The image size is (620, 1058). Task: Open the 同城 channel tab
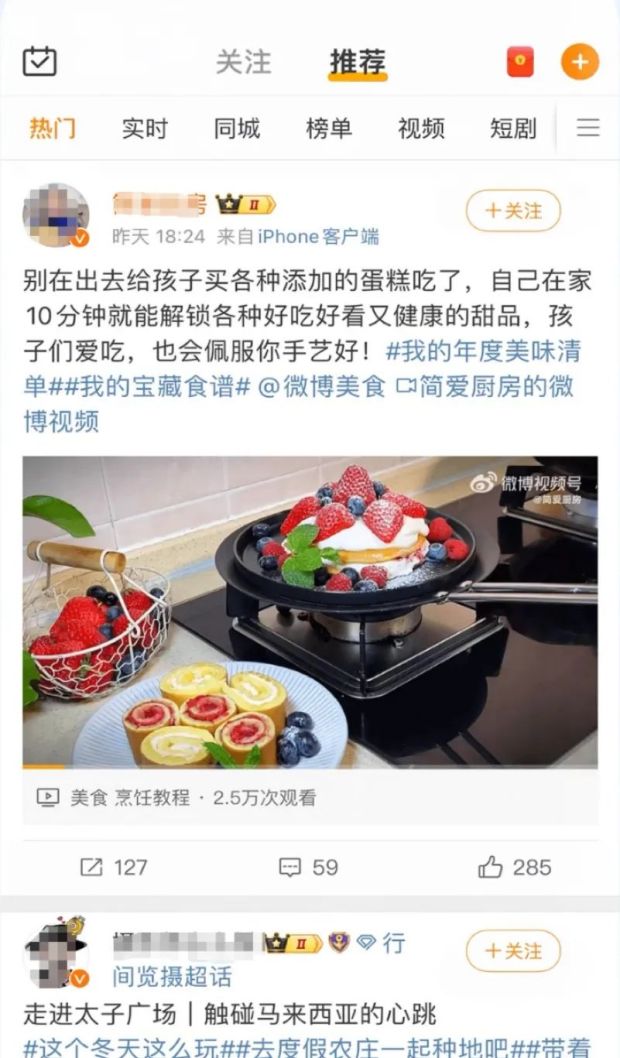click(237, 128)
